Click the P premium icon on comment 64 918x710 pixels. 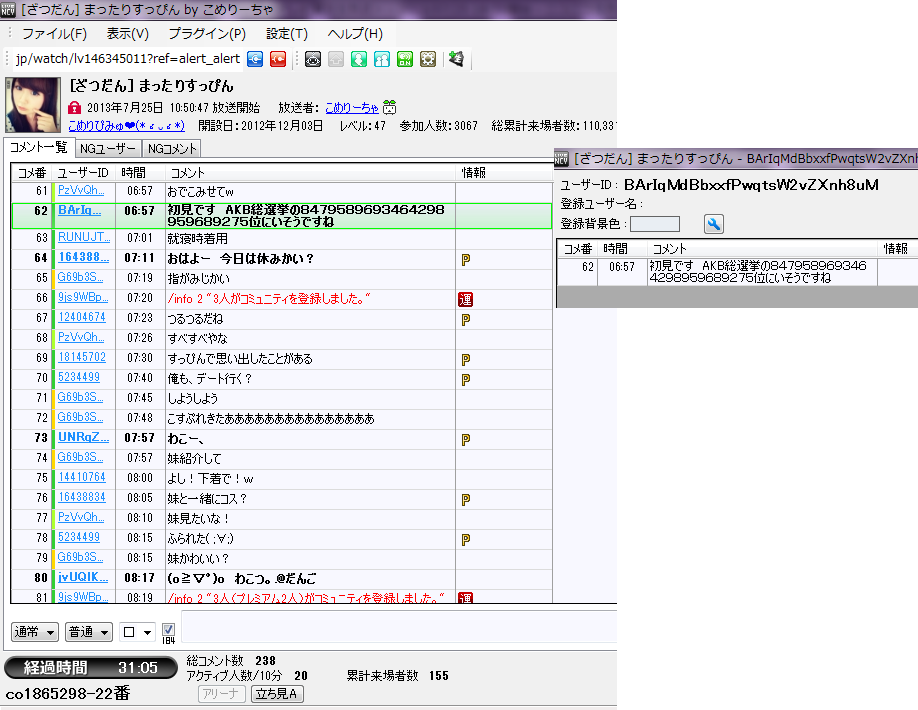[465, 259]
